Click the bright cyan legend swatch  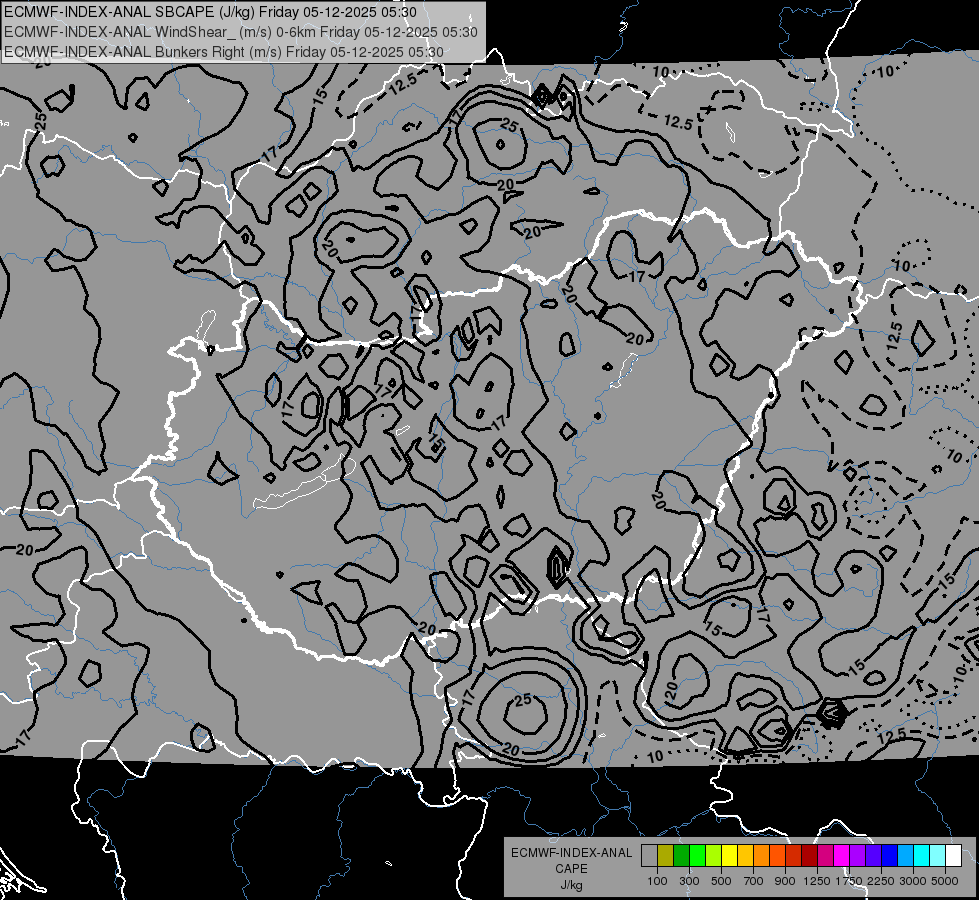[922, 855]
